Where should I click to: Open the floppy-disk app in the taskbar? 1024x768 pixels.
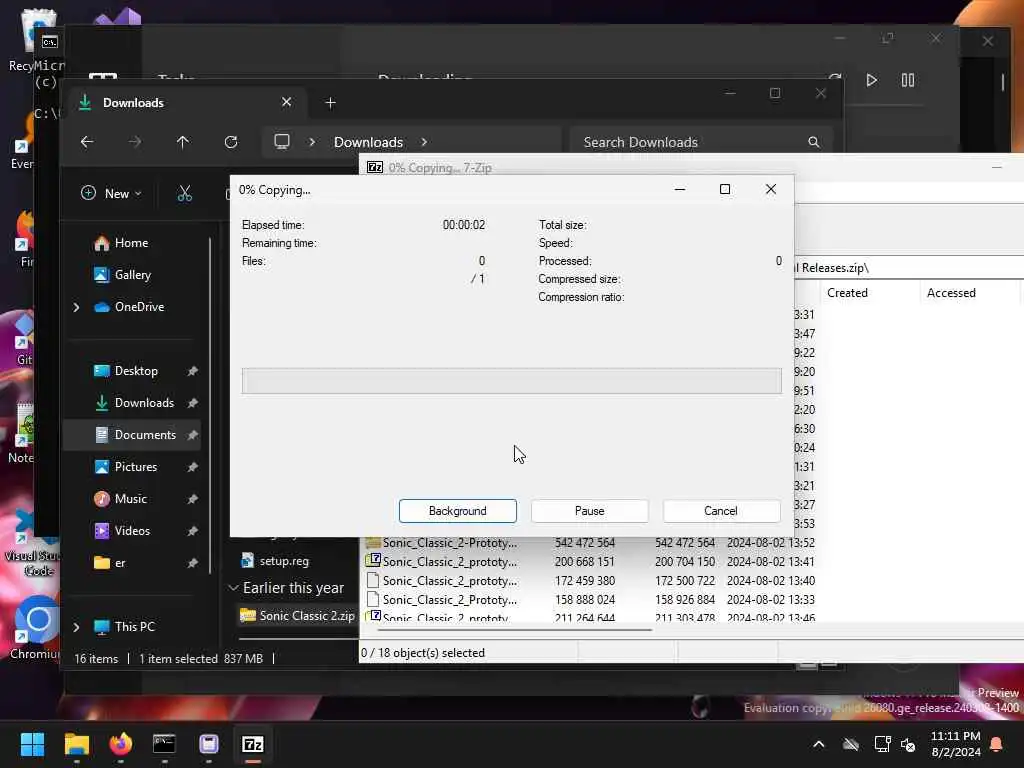[208, 744]
